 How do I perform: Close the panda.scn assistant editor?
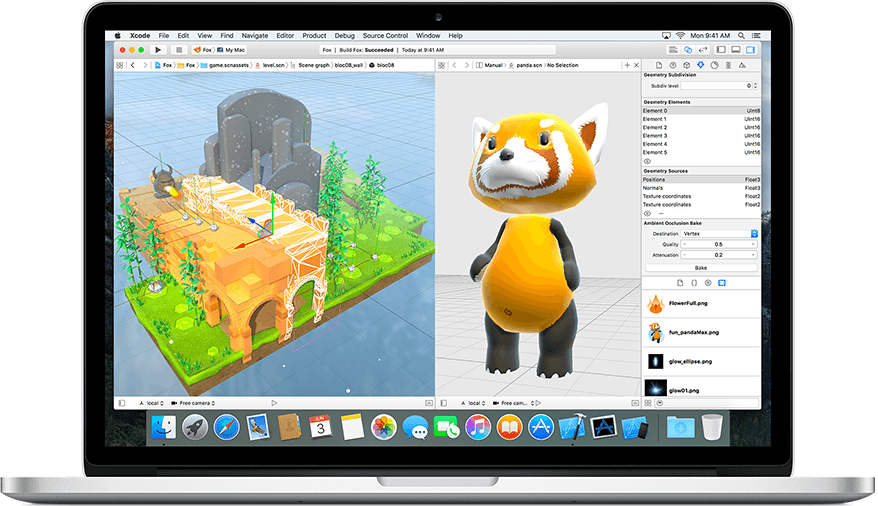[x=636, y=65]
